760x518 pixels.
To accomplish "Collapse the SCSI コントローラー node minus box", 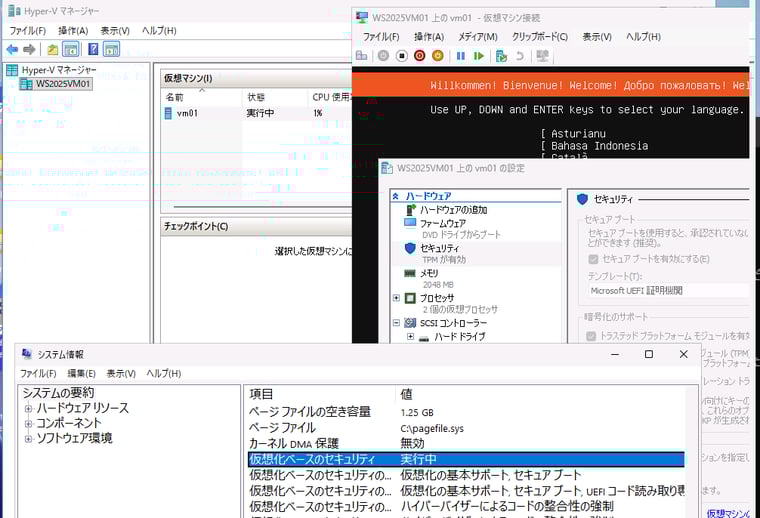I will click(396, 323).
